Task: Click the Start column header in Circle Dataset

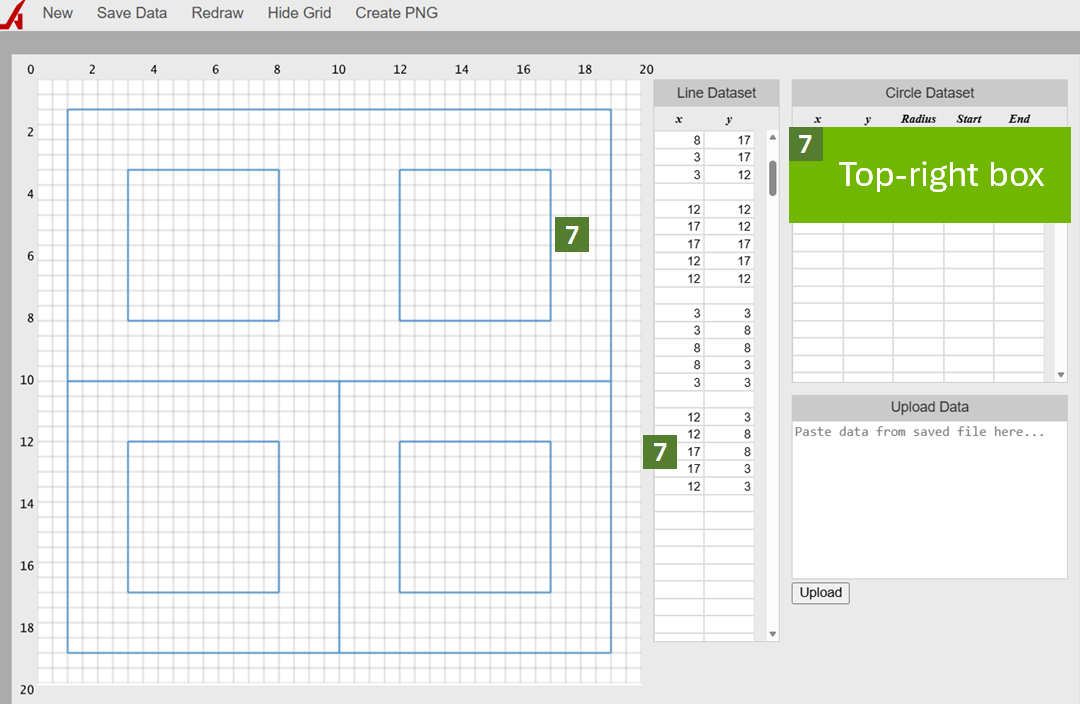Action: coord(969,118)
